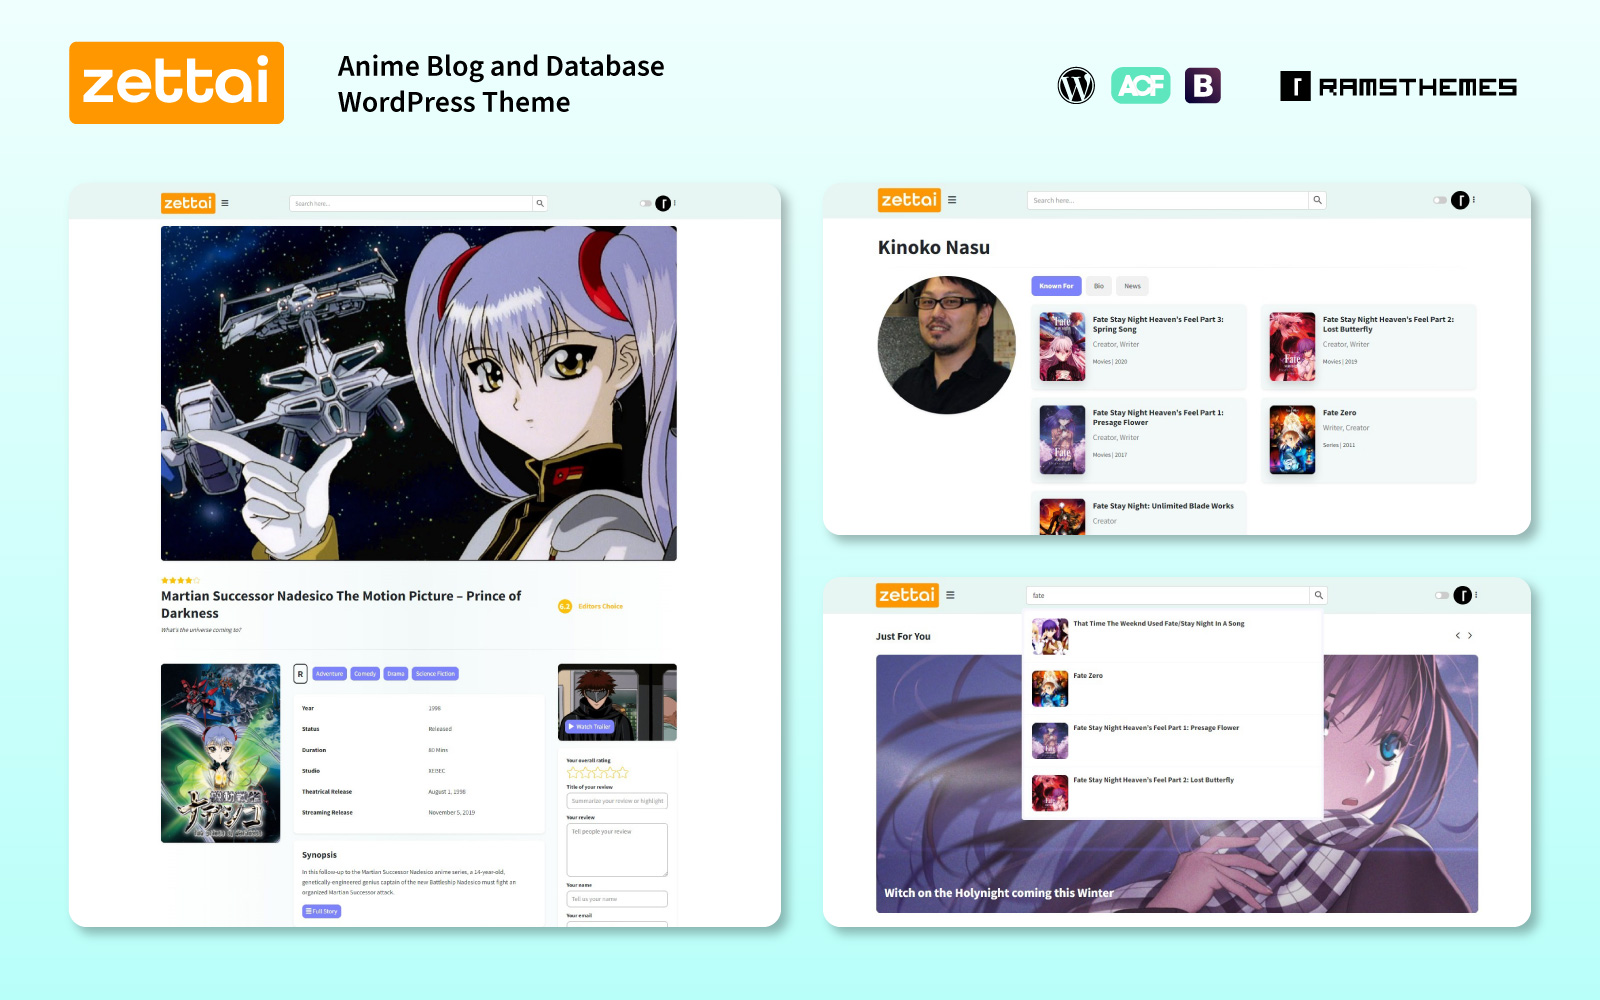Click the Adventure genre tag
Screen dimensions: 1600x1000
(329, 674)
